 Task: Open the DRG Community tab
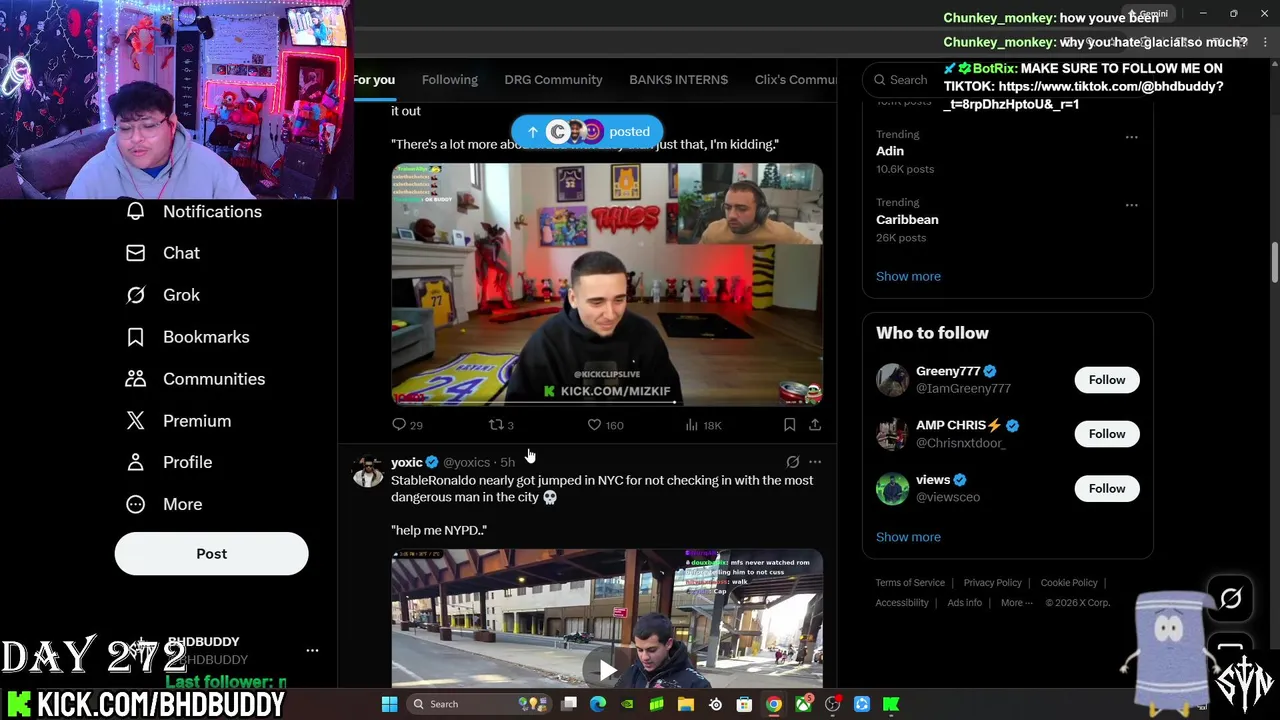[x=553, y=80]
